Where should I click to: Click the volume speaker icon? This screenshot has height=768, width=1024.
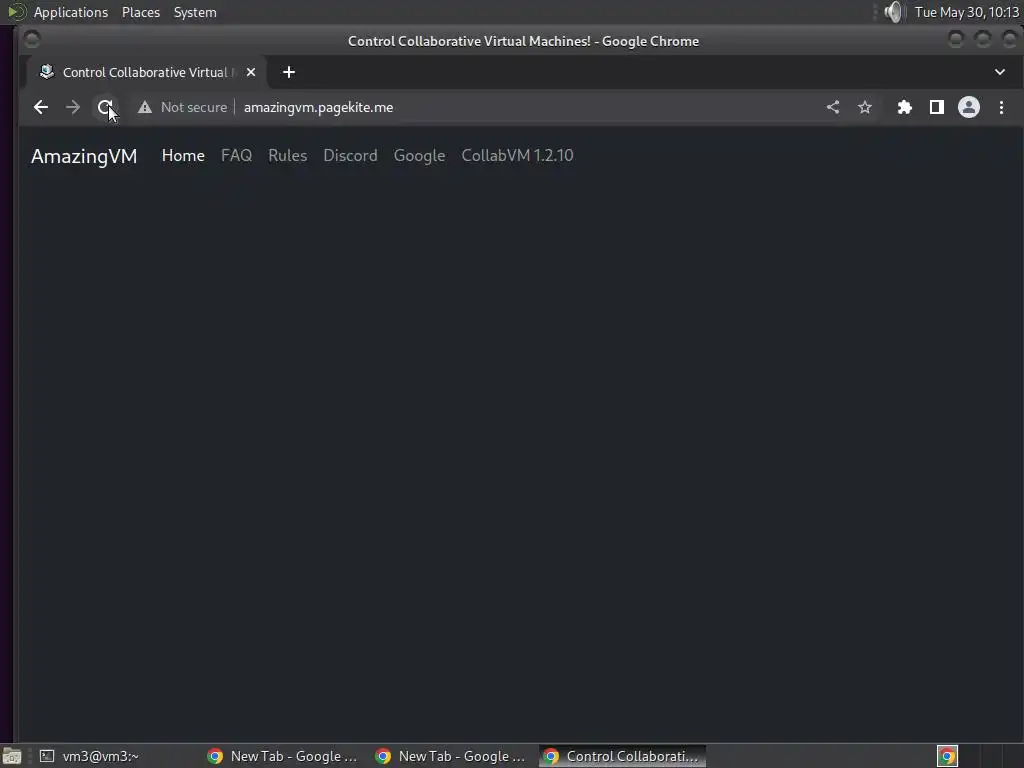(x=893, y=12)
